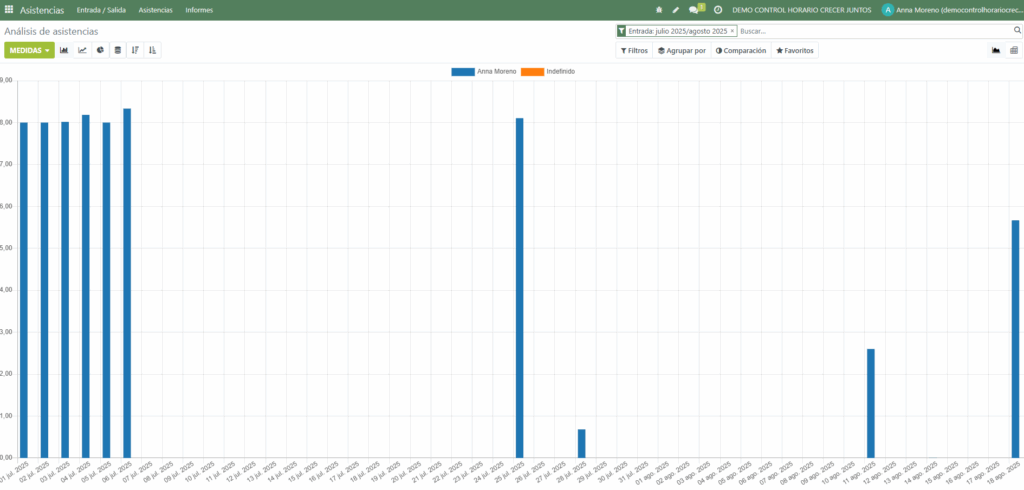Open the activities clock icon

point(717,10)
